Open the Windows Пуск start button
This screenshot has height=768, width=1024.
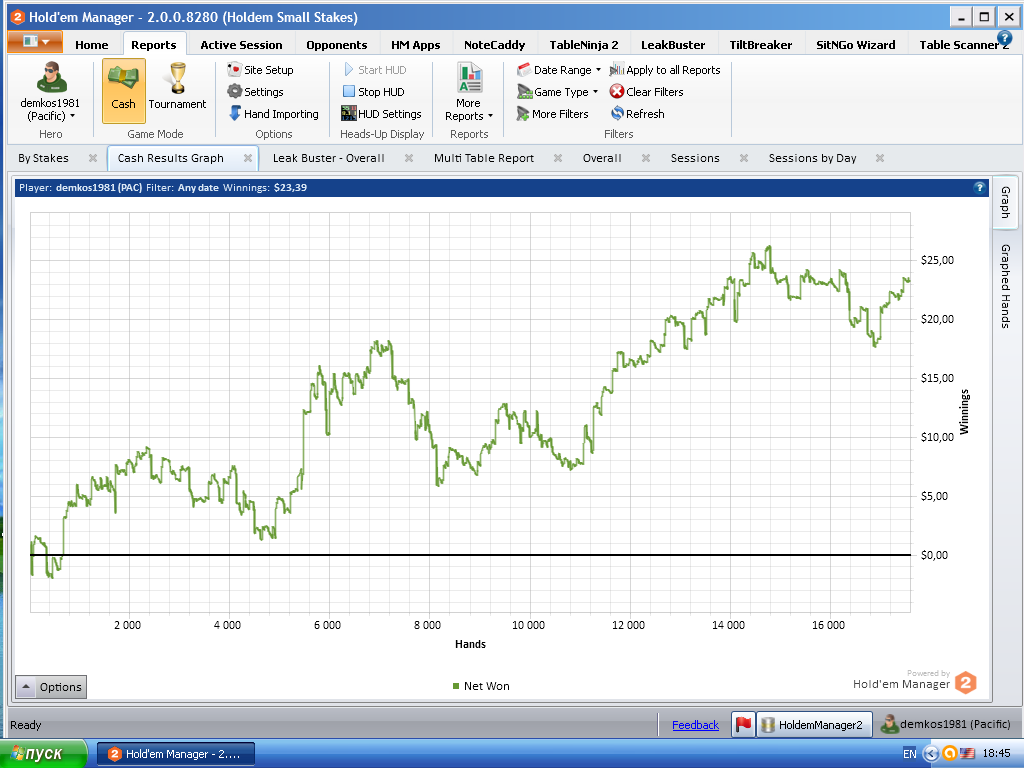[43, 754]
